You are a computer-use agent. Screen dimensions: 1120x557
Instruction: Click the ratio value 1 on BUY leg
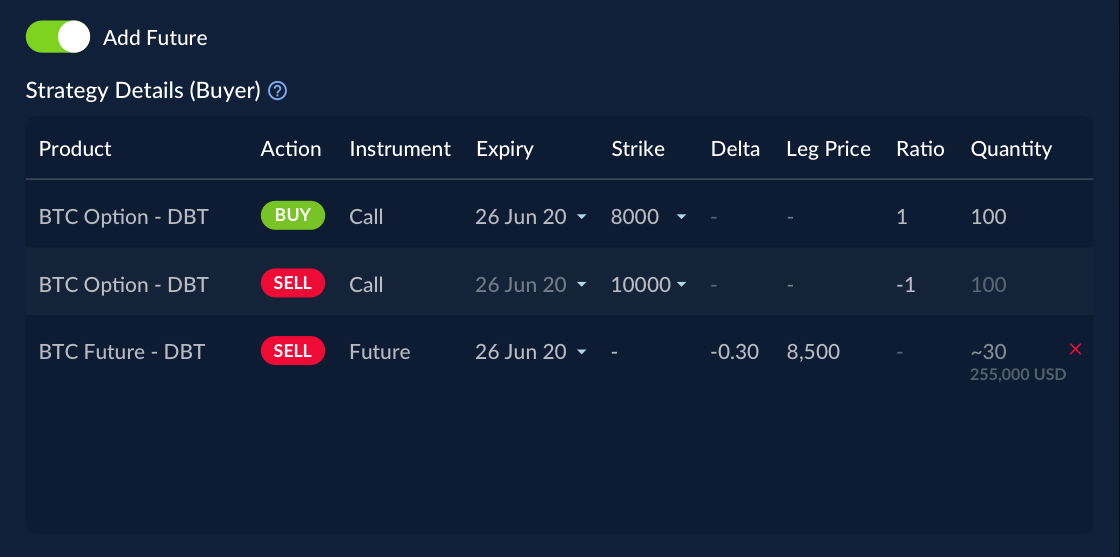pyautogui.click(x=902, y=217)
